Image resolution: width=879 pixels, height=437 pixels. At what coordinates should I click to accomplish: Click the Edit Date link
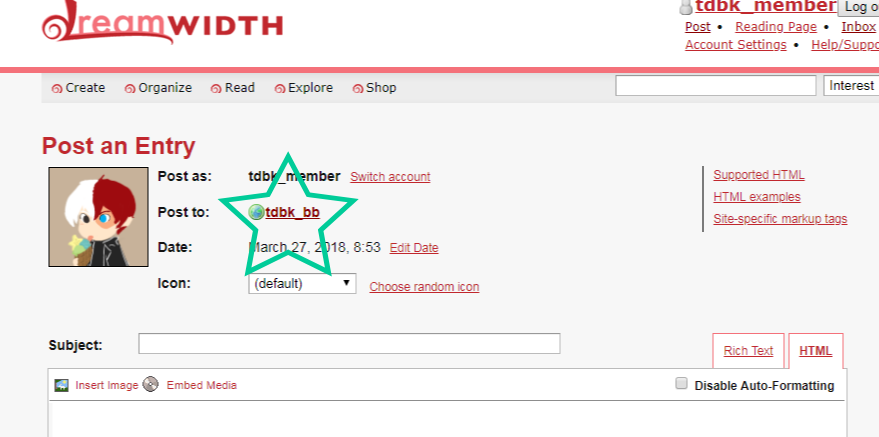[x=414, y=248]
